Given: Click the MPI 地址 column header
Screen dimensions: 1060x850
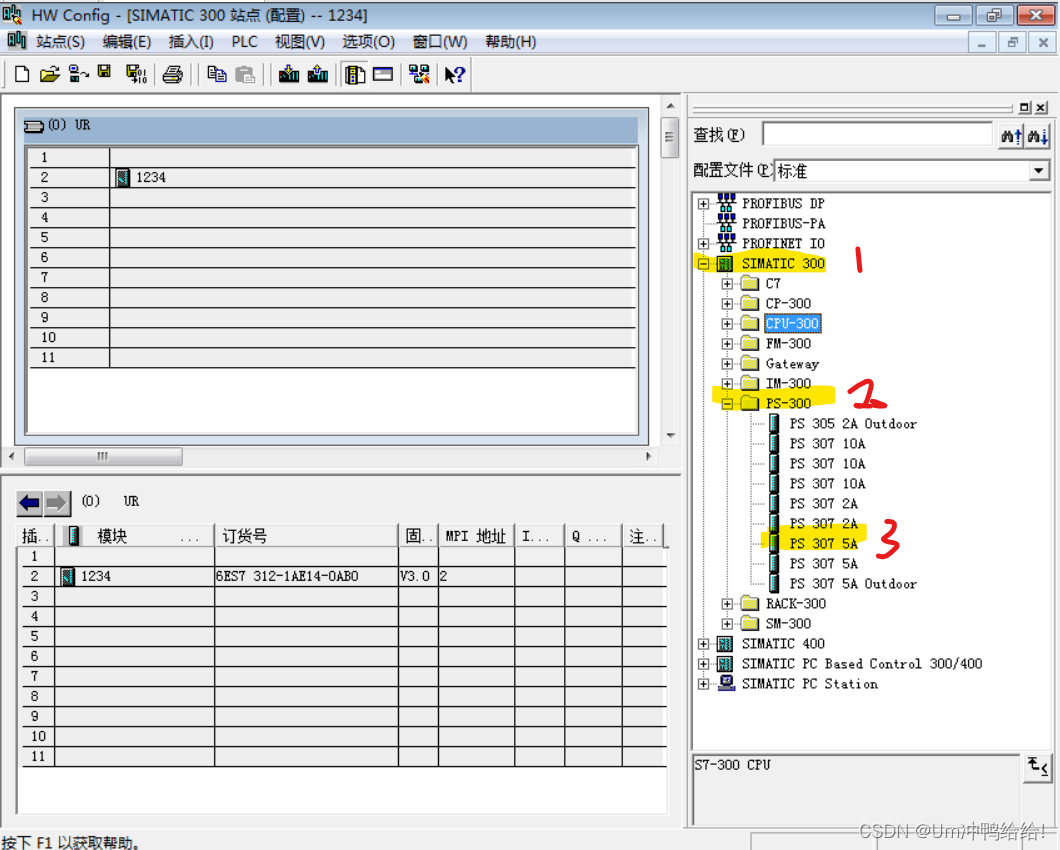Looking at the screenshot, I should click(x=476, y=536).
